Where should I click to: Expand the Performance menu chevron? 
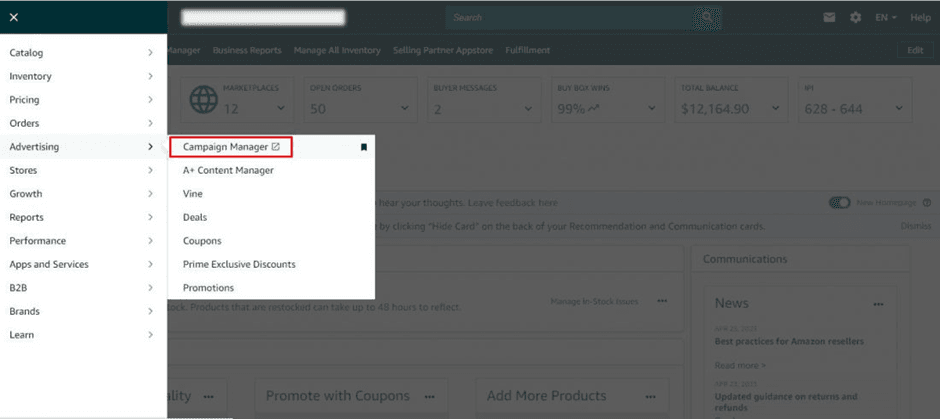pyautogui.click(x=150, y=240)
